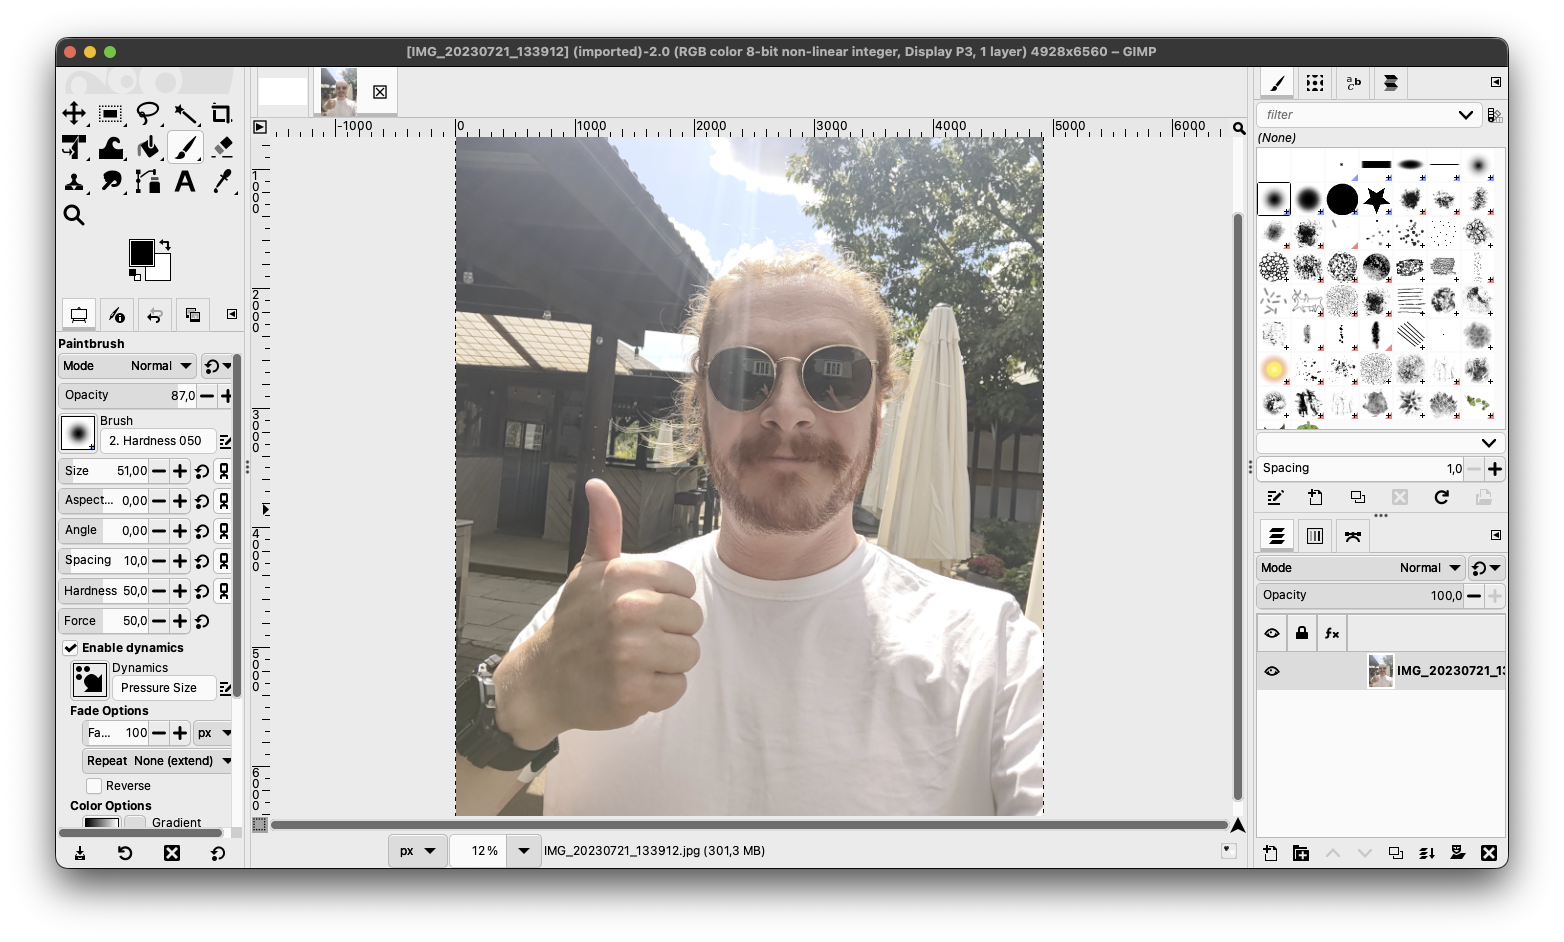
Task: Toggle Aspect ratio link to brush default
Action: pyautogui.click(x=224, y=501)
